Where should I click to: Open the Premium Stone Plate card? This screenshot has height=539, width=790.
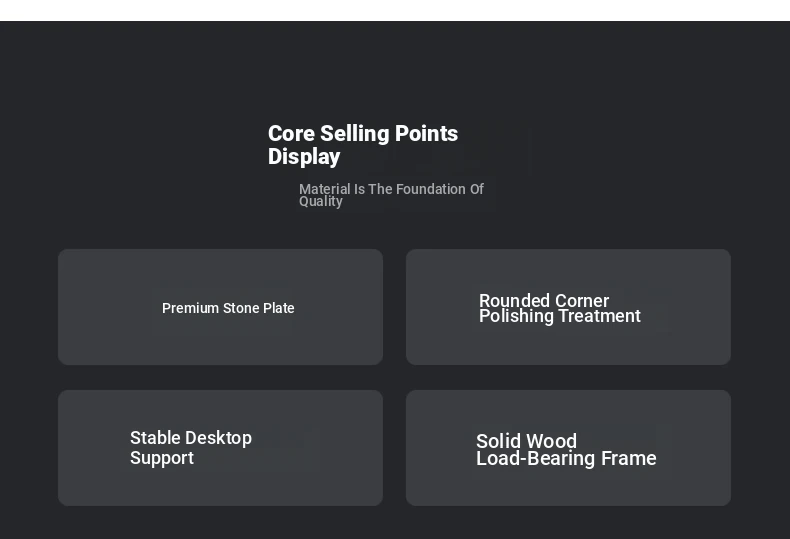tap(220, 307)
